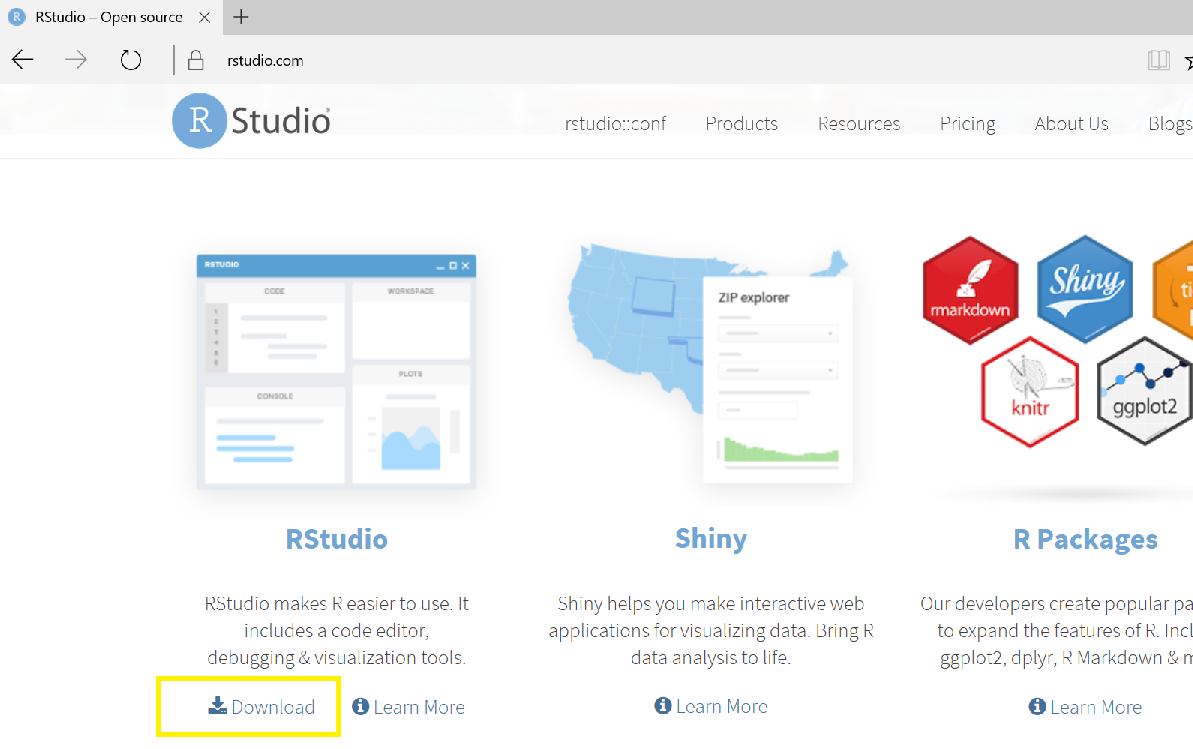Refresh the page using the reload icon
Image resolution: width=1193 pixels, height=749 pixels.
click(x=130, y=60)
